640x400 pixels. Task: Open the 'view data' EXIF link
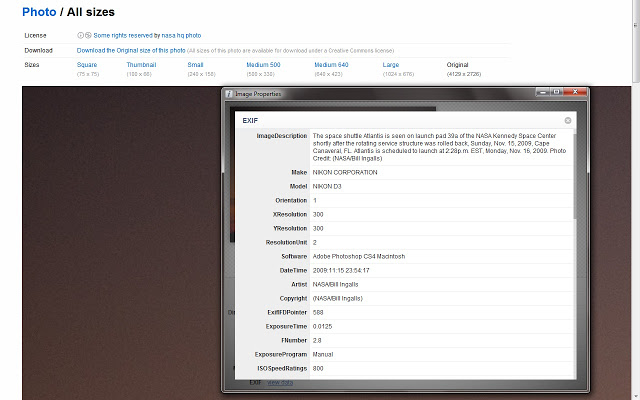(280, 382)
